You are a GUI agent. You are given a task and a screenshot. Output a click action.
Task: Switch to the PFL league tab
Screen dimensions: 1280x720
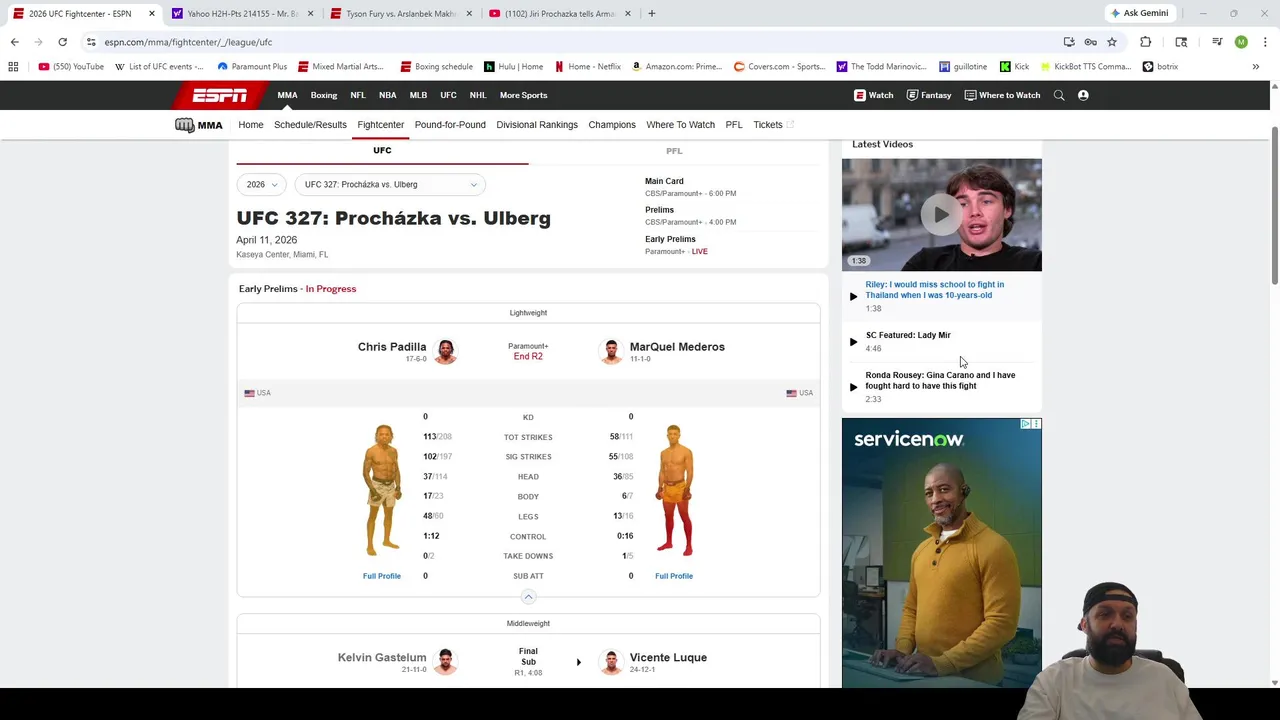(x=674, y=151)
